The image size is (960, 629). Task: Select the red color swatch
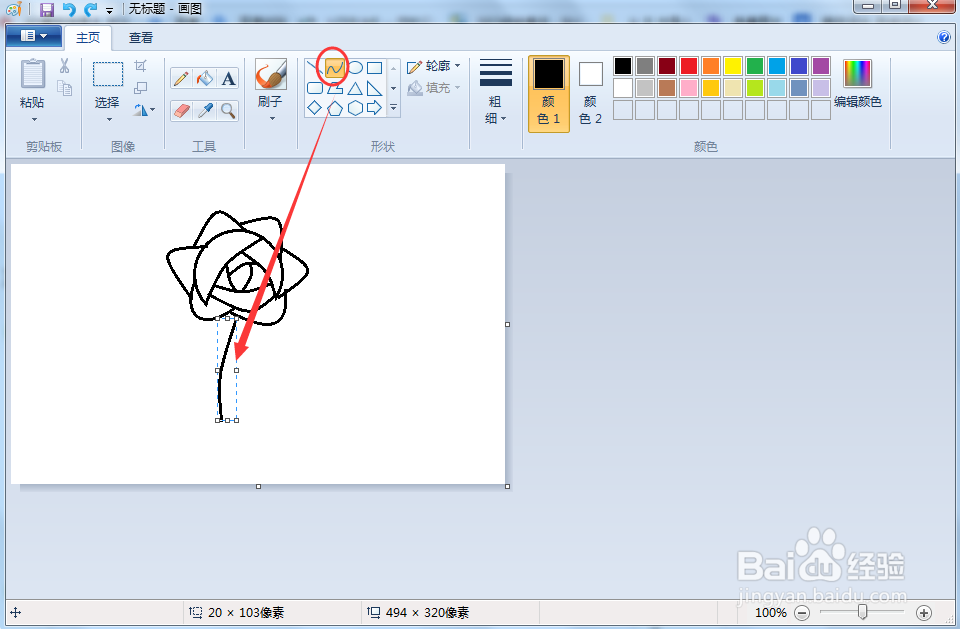coord(689,67)
